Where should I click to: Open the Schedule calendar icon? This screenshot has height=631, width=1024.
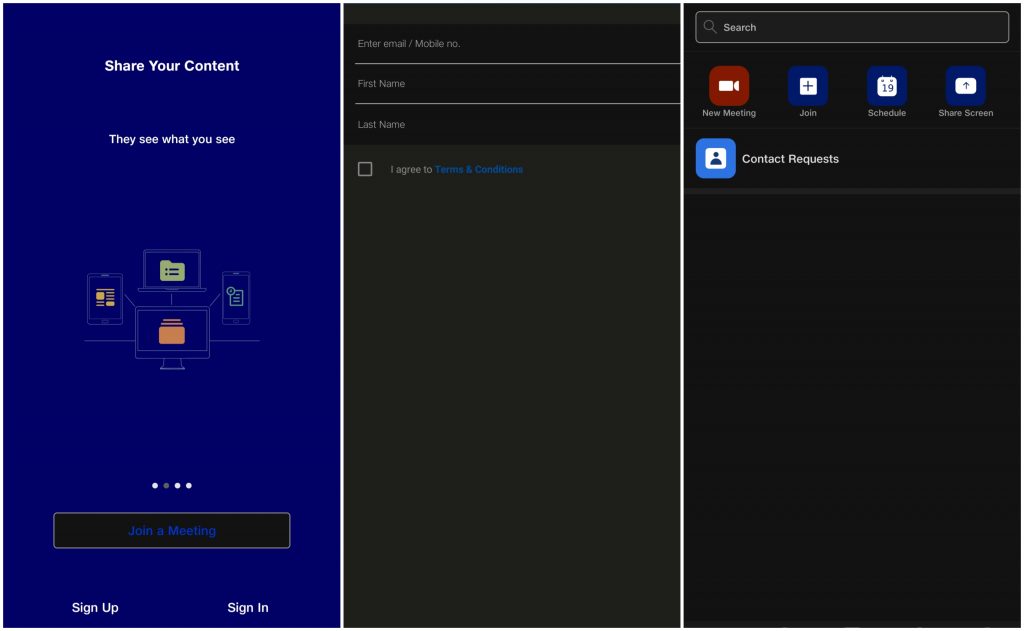(x=887, y=86)
